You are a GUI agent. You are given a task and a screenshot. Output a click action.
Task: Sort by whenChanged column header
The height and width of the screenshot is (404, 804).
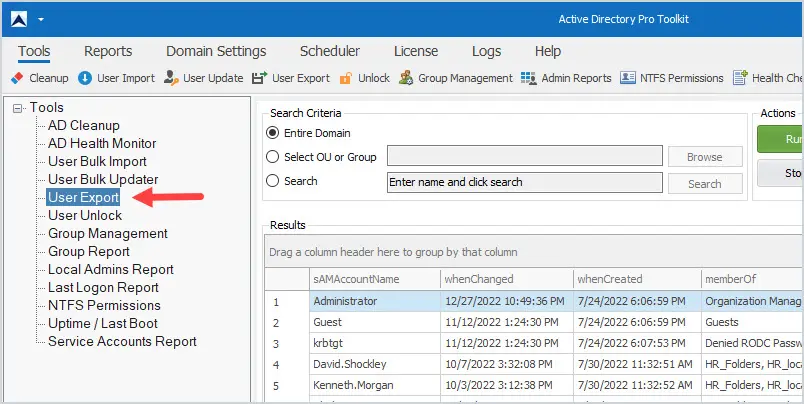pyautogui.click(x=507, y=279)
